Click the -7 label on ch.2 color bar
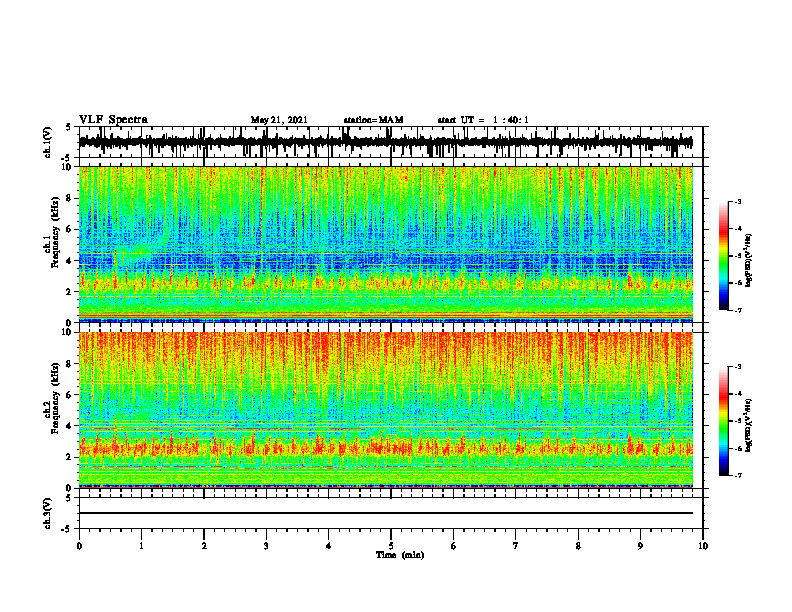 [738, 476]
